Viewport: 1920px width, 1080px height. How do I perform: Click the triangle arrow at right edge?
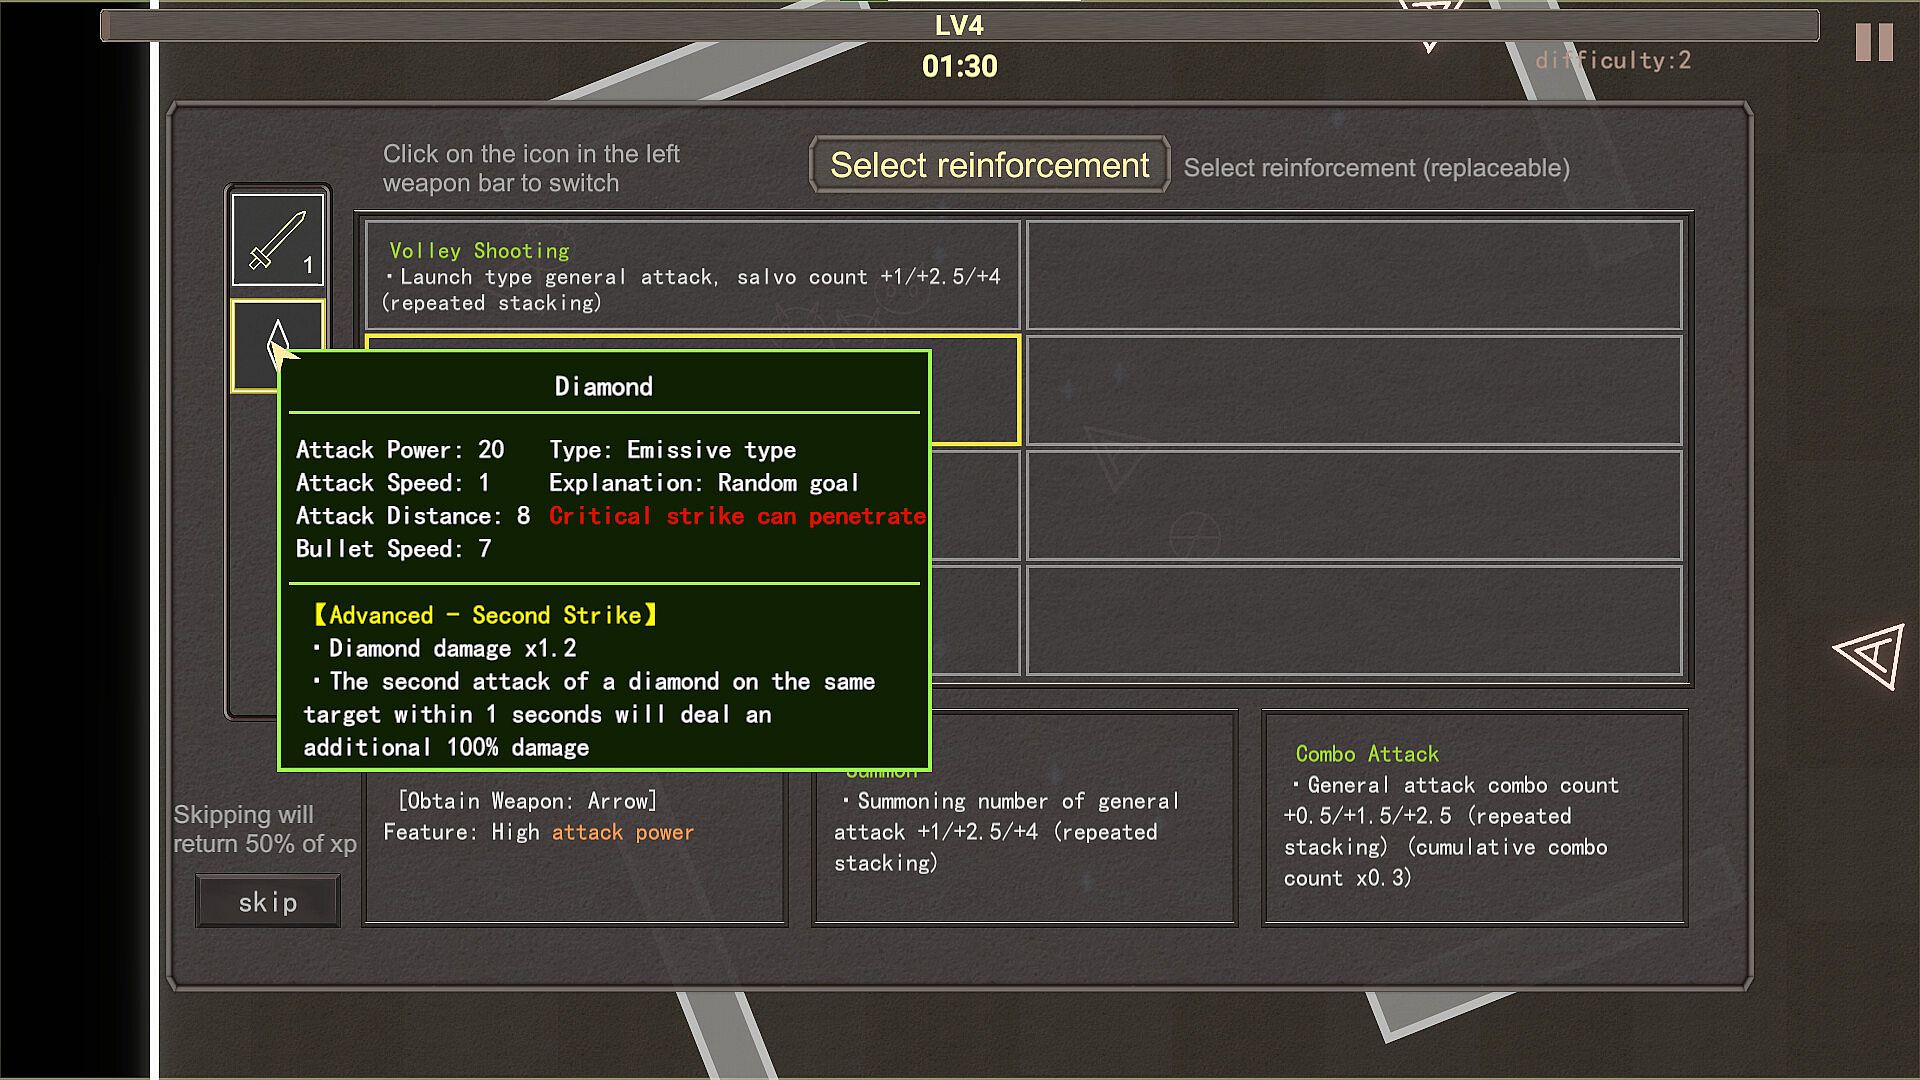click(x=1870, y=656)
